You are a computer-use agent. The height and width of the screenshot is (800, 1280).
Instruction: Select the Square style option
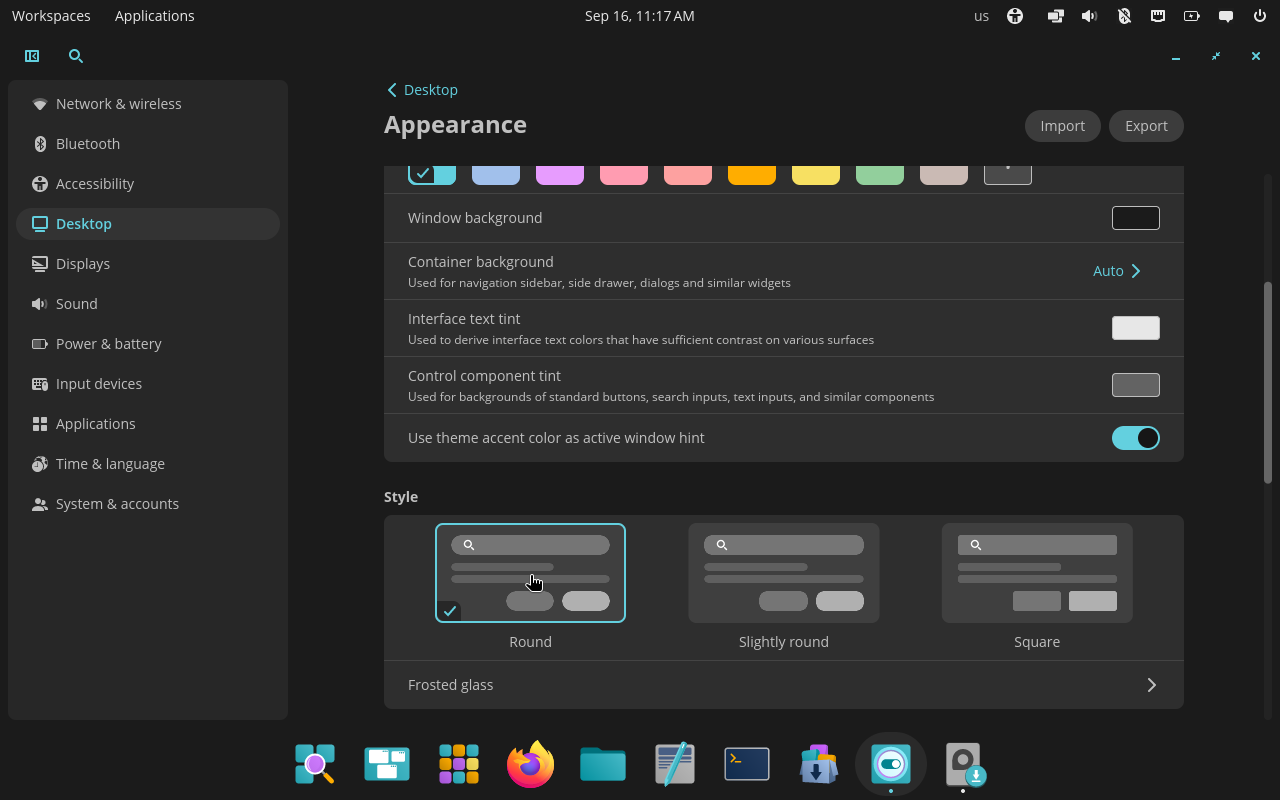1037,573
